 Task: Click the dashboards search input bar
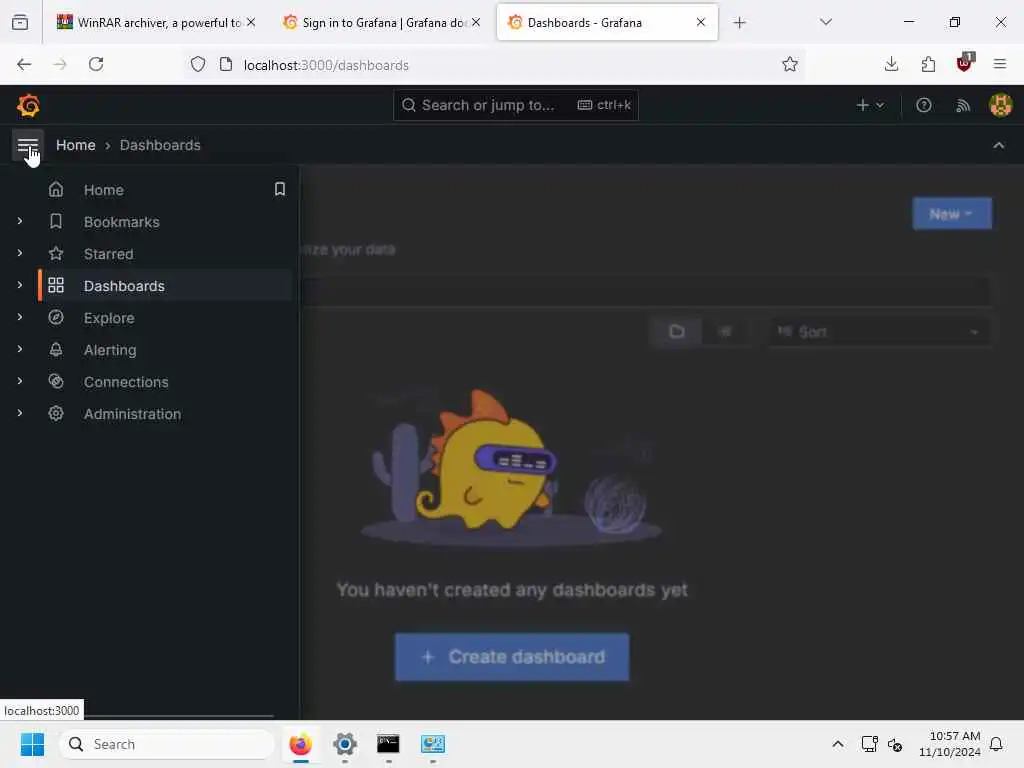point(647,291)
